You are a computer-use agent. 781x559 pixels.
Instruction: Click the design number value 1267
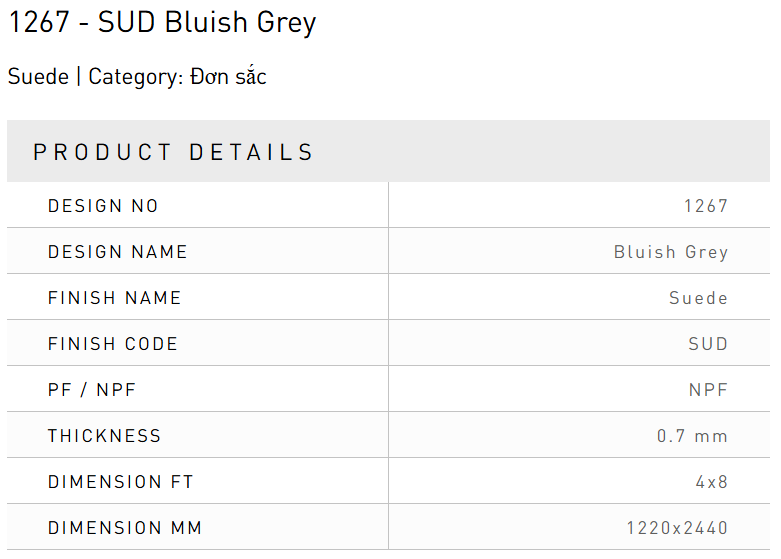(706, 206)
